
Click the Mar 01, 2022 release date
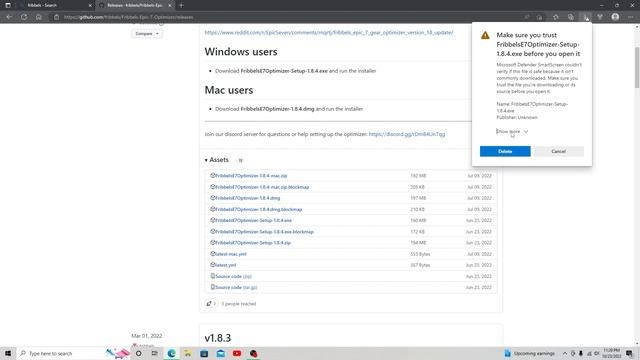(x=147, y=336)
